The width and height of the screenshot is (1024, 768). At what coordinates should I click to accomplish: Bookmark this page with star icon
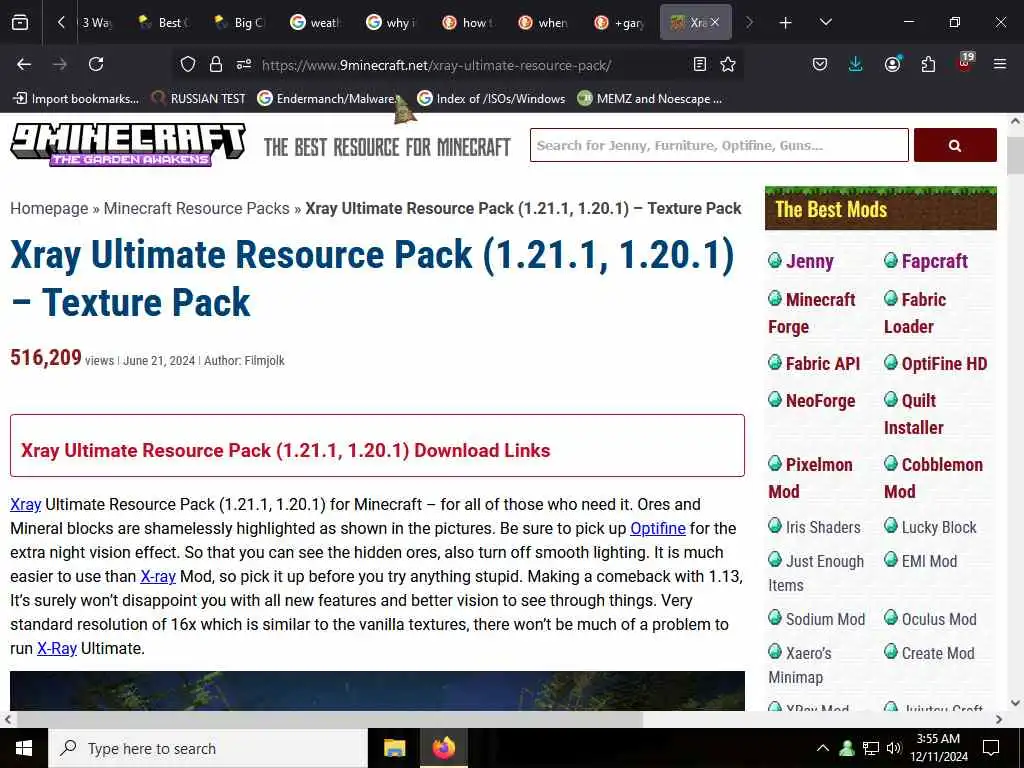tap(728, 64)
